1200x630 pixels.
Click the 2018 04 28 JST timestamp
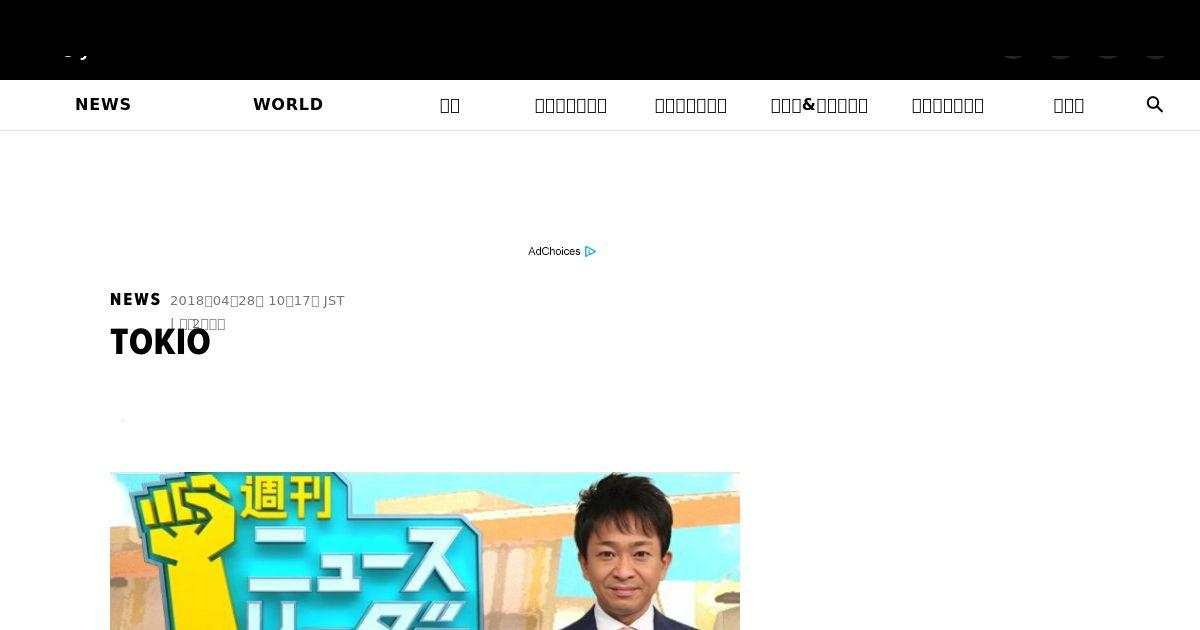click(x=257, y=301)
